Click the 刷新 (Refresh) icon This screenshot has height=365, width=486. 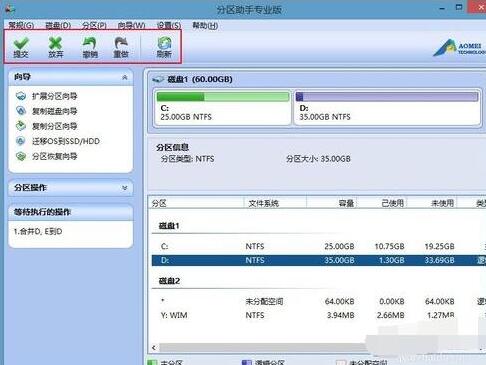point(164,43)
